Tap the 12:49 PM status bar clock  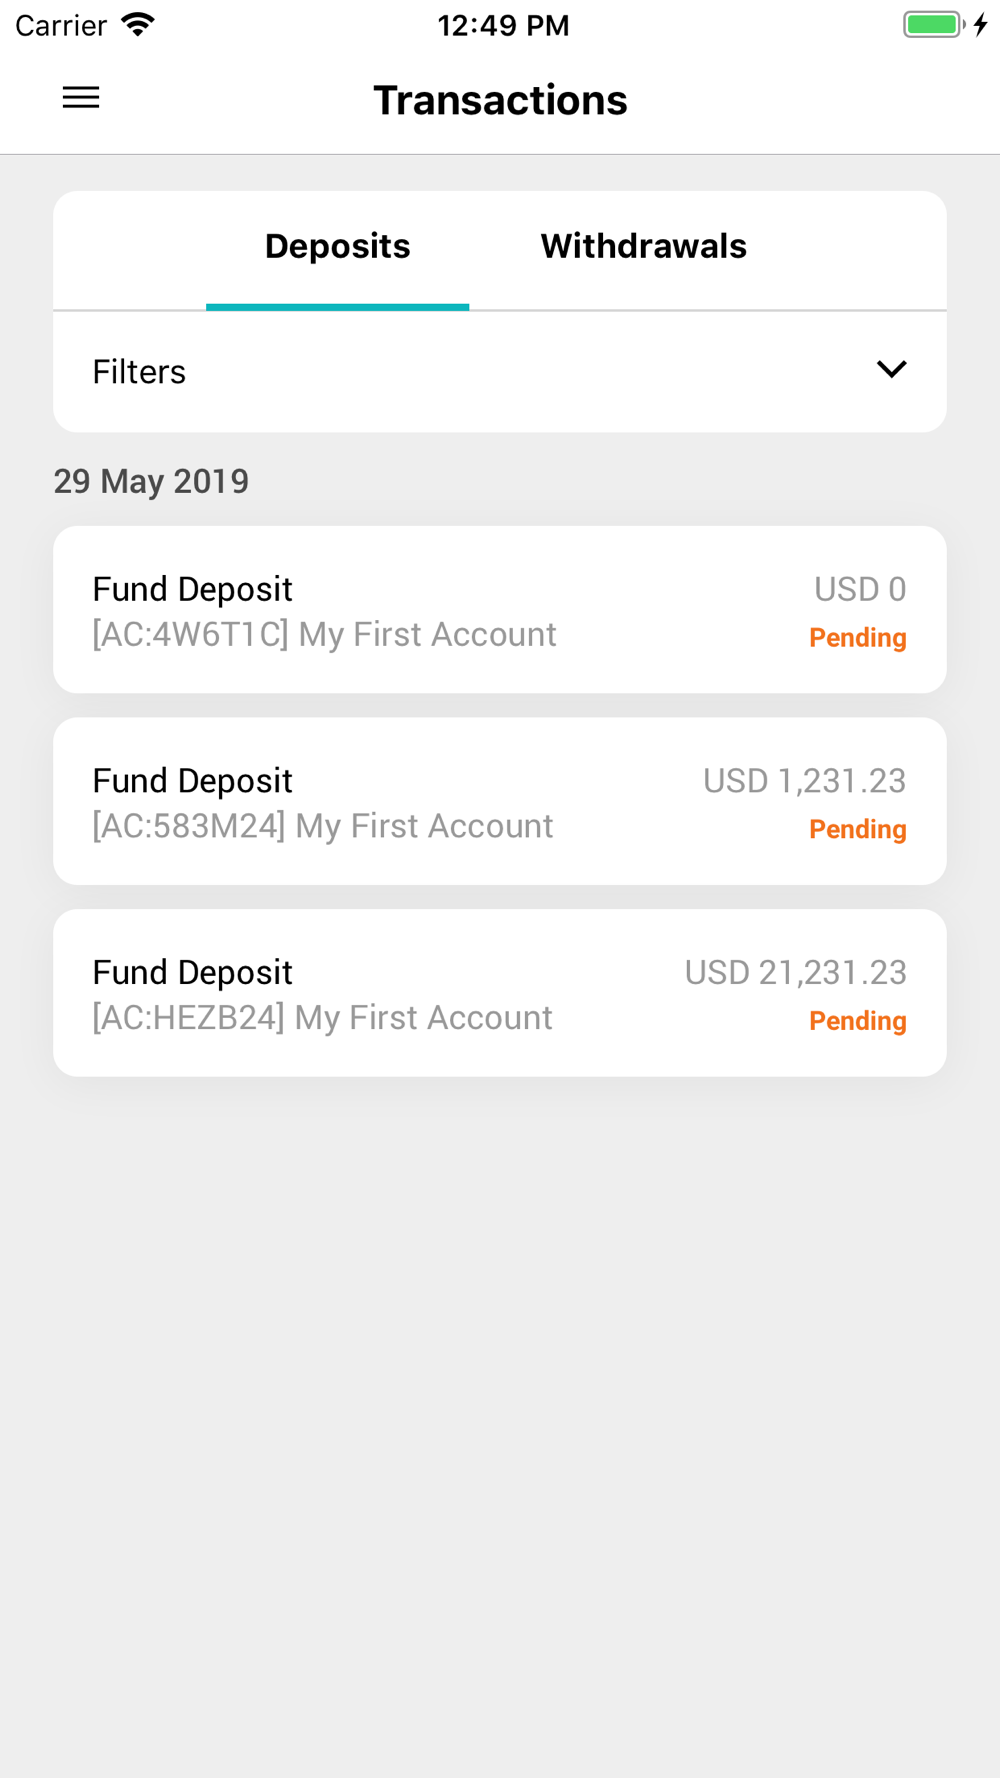pos(503,25)
